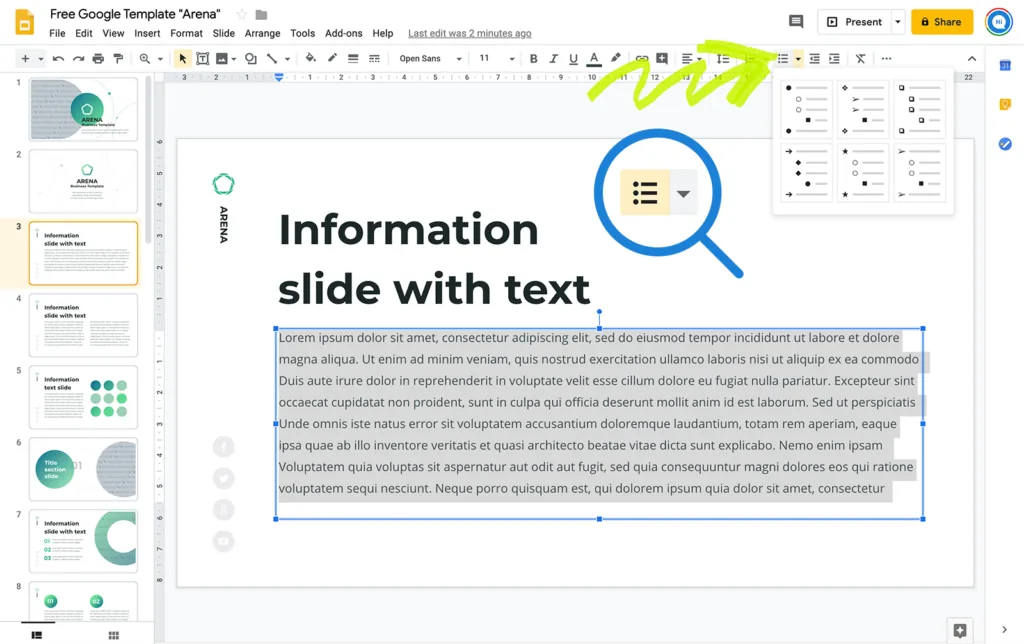Open the Google Keep side panel
This screenshot has width=1024, height=644.
1005,104
